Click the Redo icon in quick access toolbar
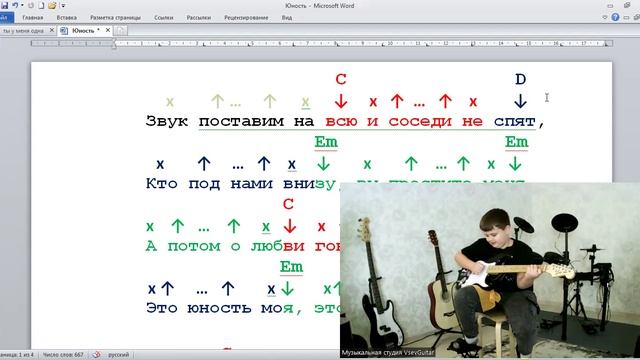Viewport: 640px width, 360px height. 31,6
